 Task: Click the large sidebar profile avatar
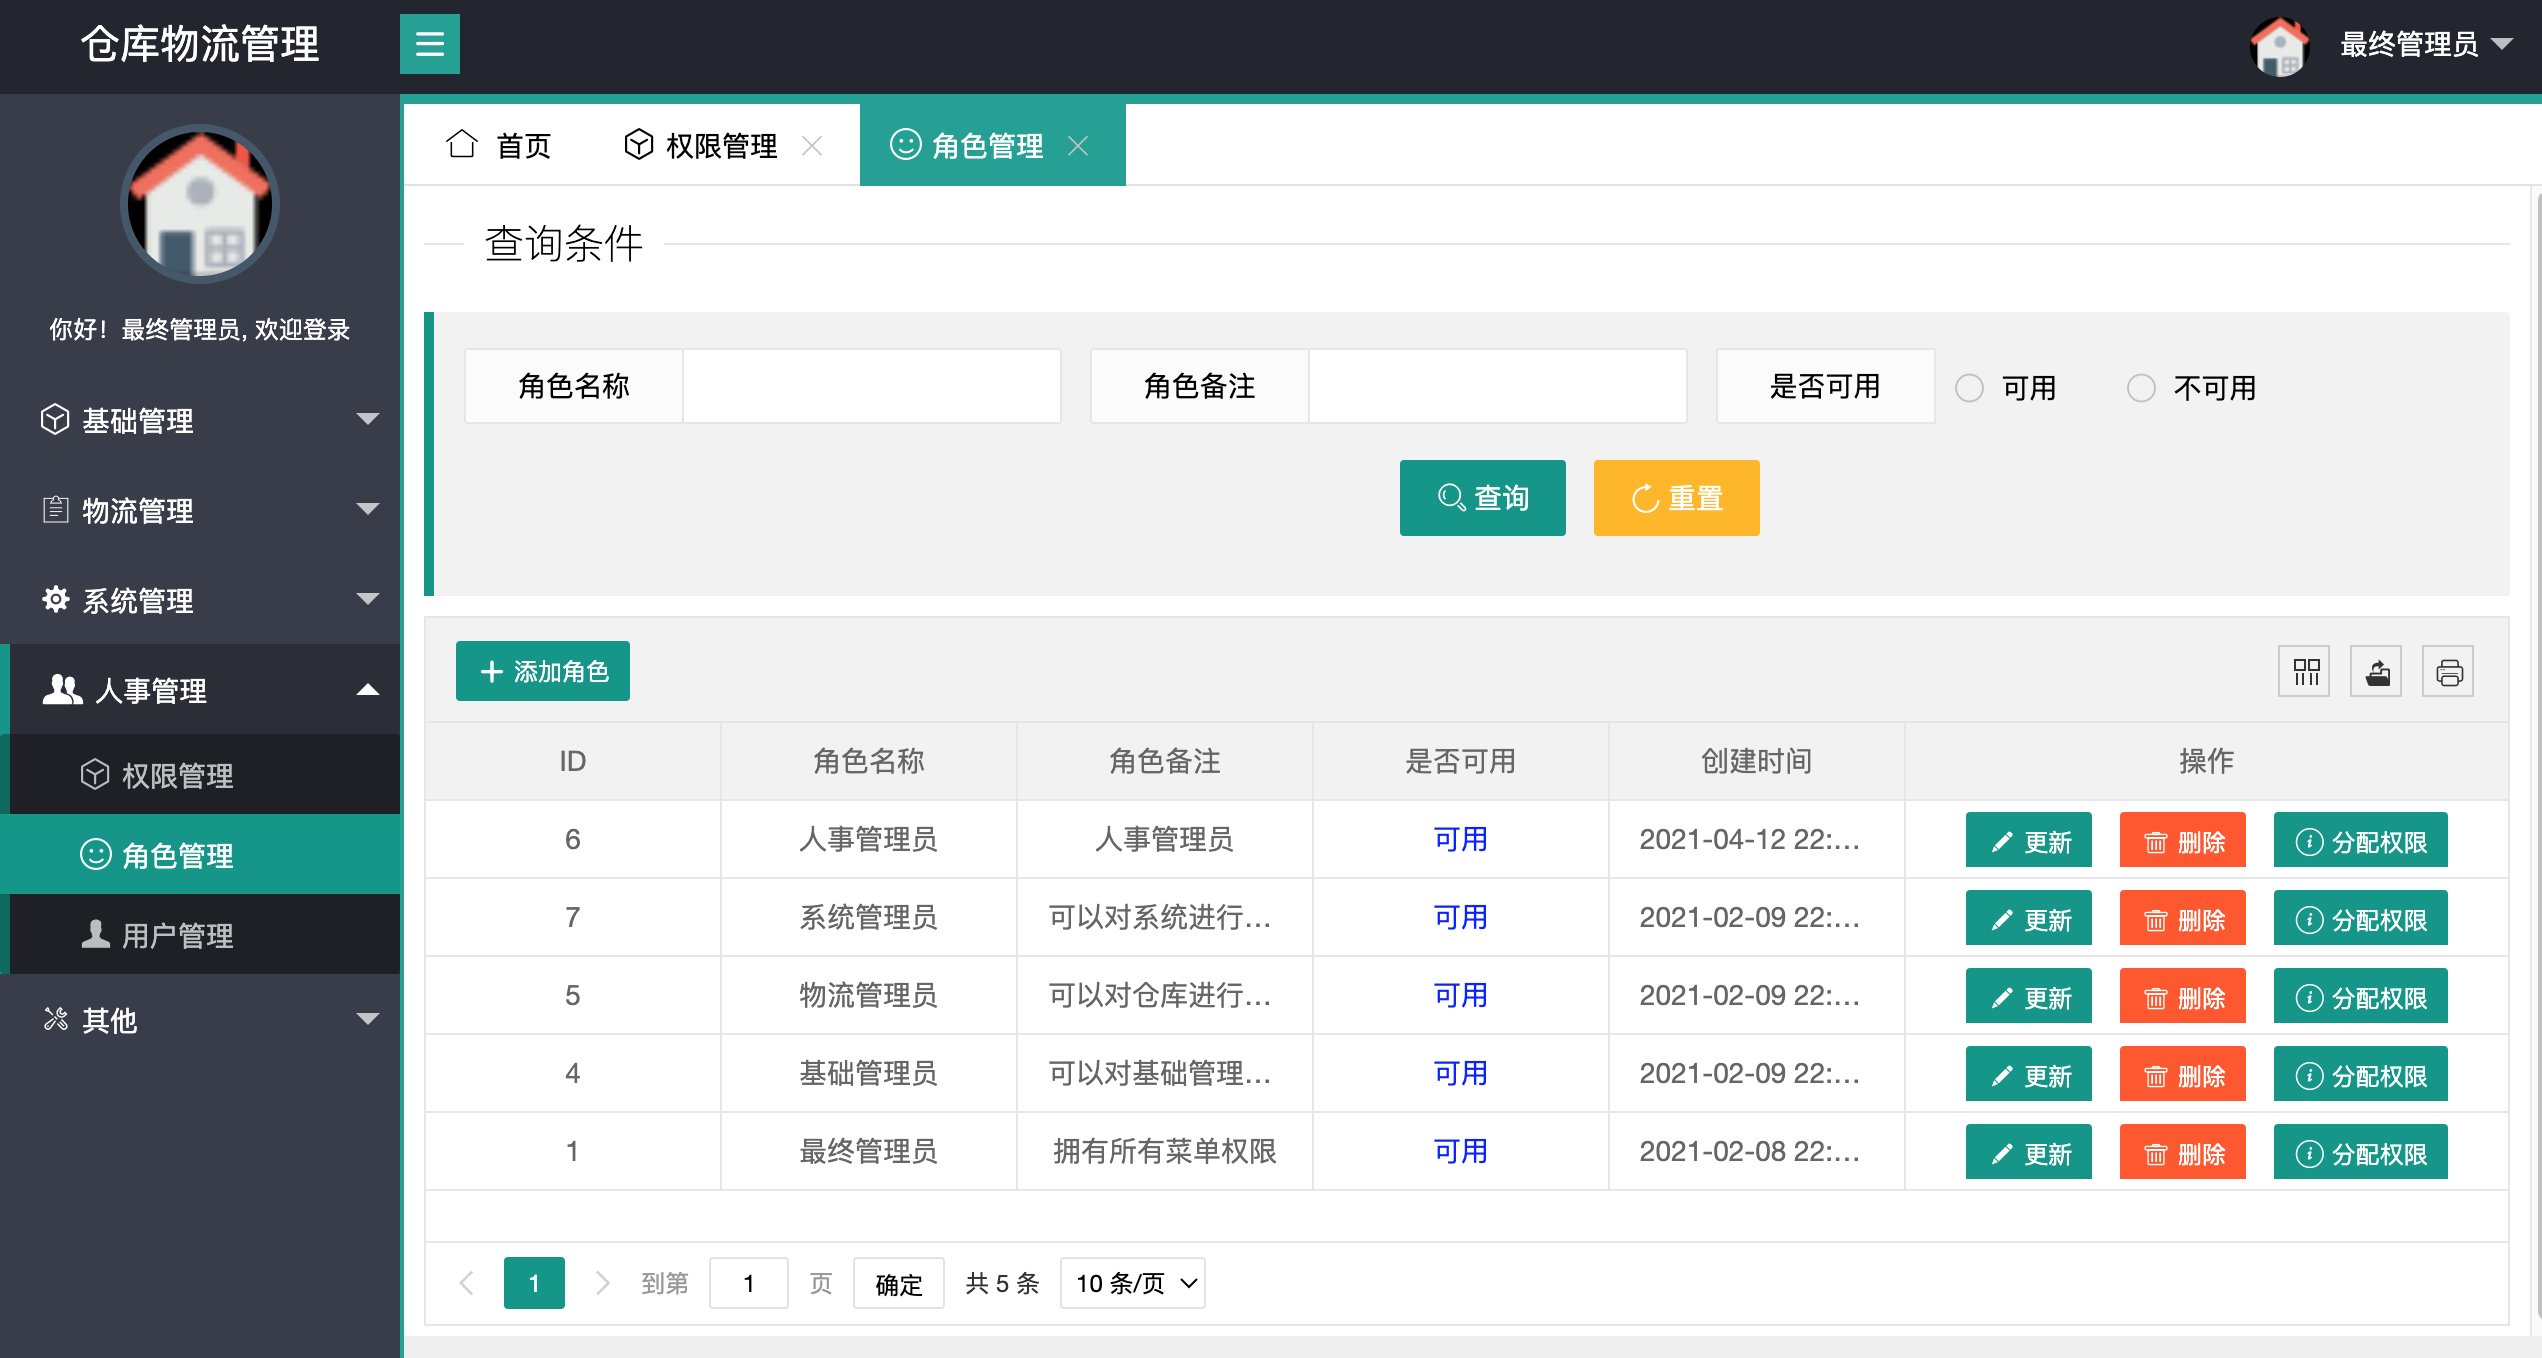point(200,204)
